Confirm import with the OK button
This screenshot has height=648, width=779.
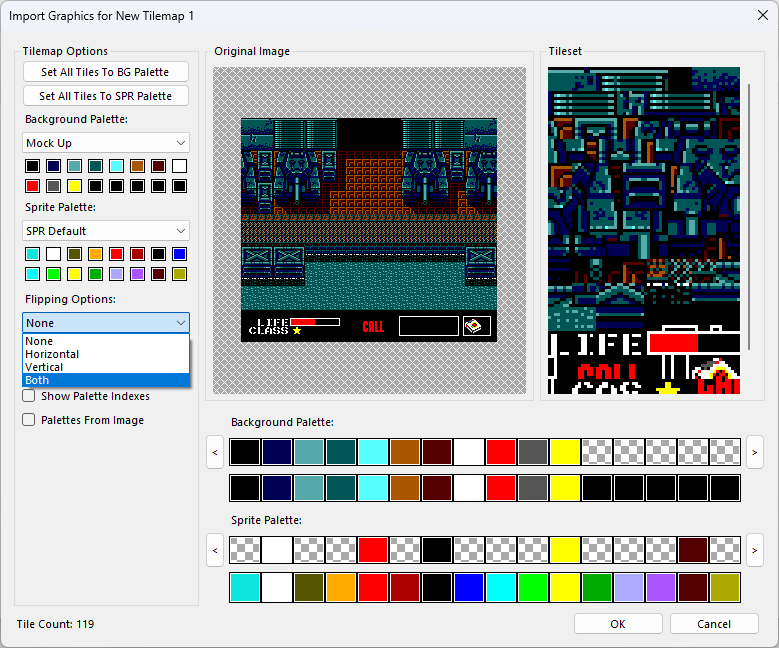click(x=618, y=624)
